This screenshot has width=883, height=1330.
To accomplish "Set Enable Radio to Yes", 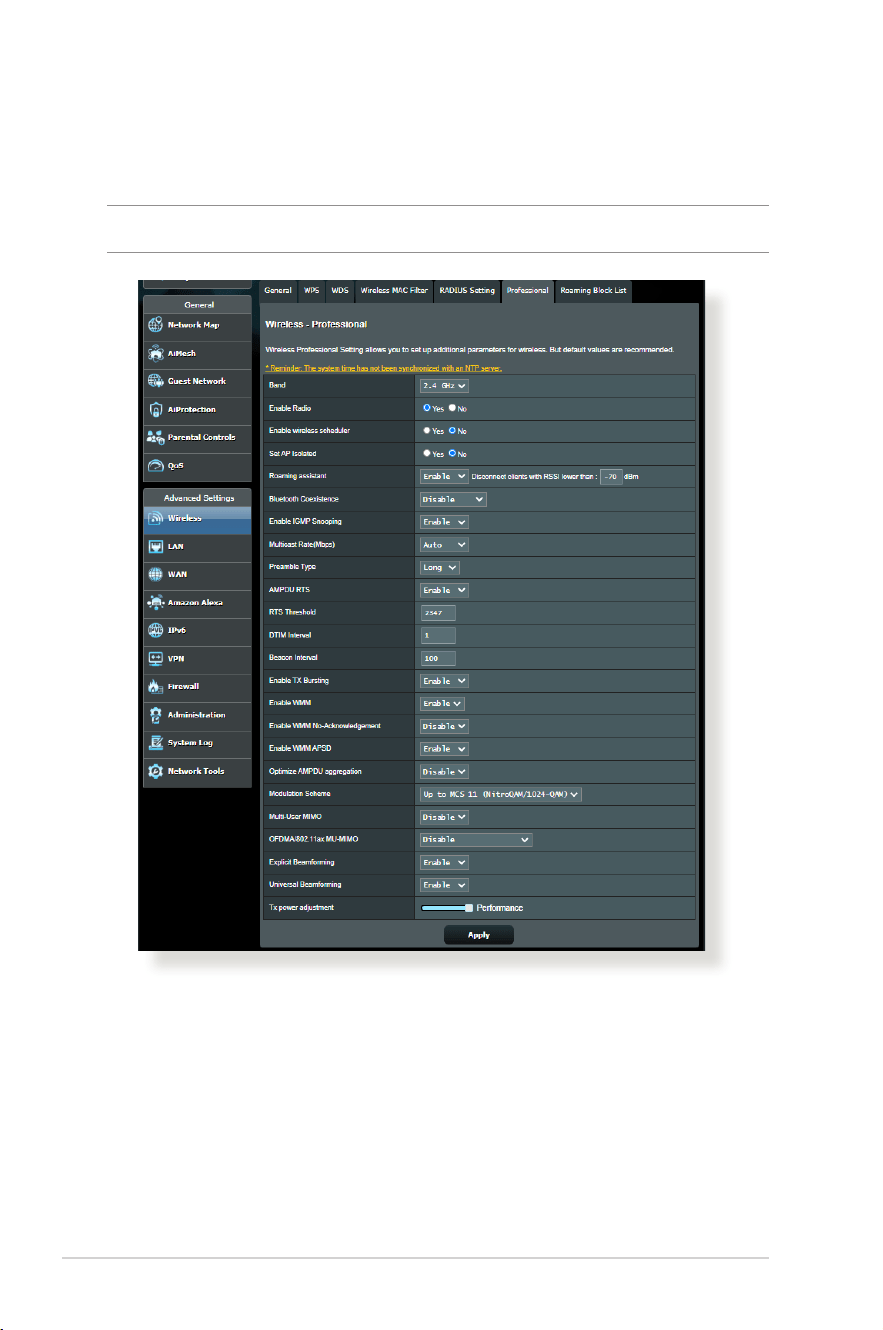I will tap(427, 408).
